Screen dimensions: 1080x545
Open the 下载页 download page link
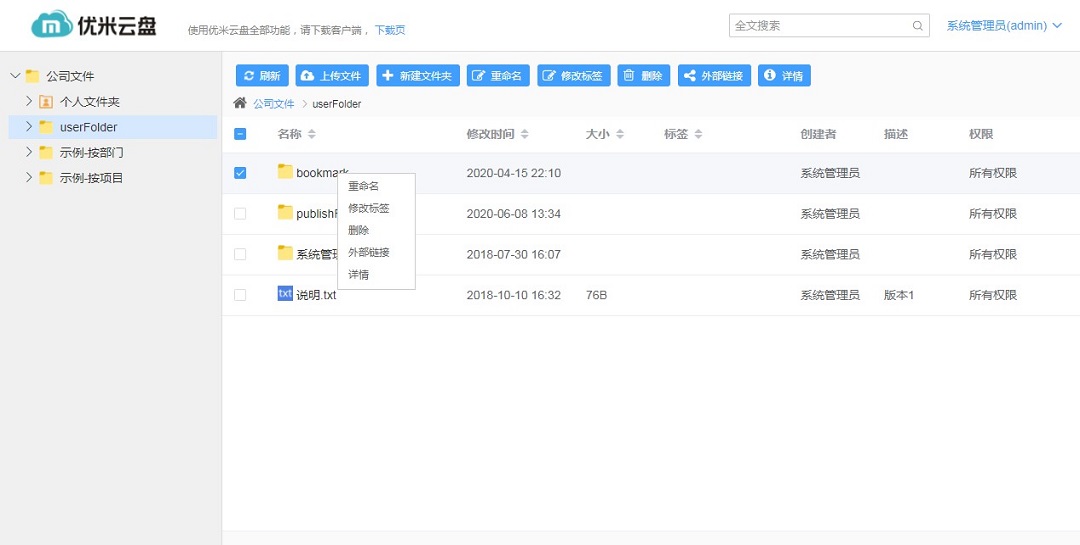pos(390,30)
